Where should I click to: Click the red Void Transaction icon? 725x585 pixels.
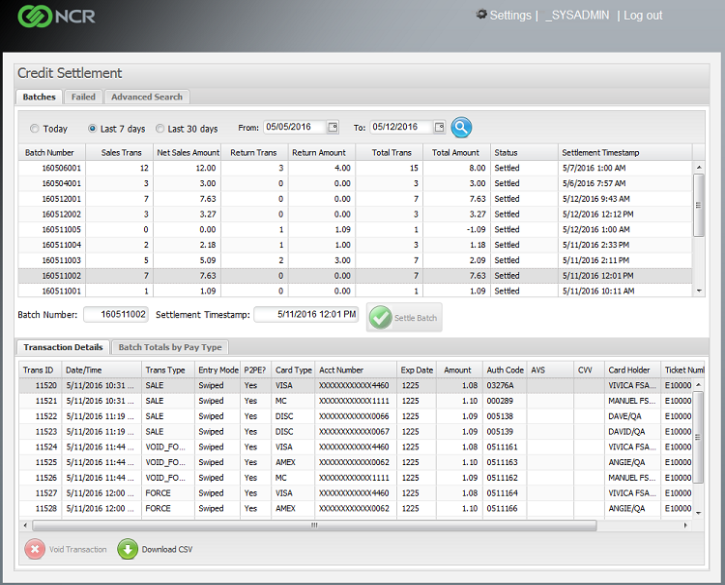click(x=33, y=549)
